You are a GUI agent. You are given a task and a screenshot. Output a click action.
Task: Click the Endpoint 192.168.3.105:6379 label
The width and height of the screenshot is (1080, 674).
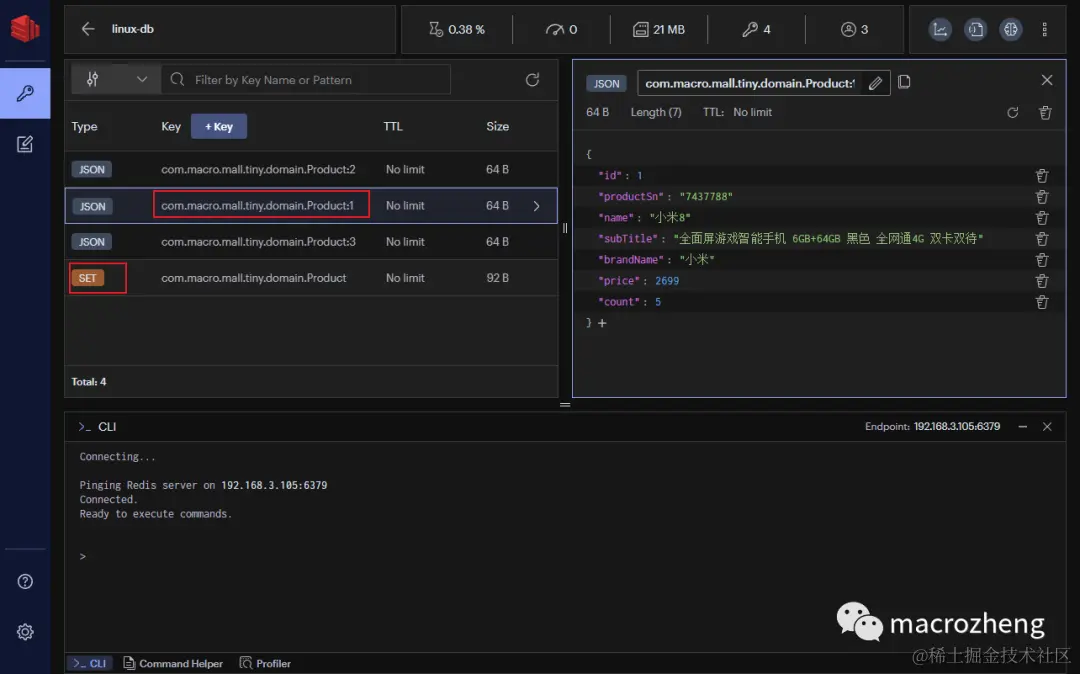coord(933,427)
